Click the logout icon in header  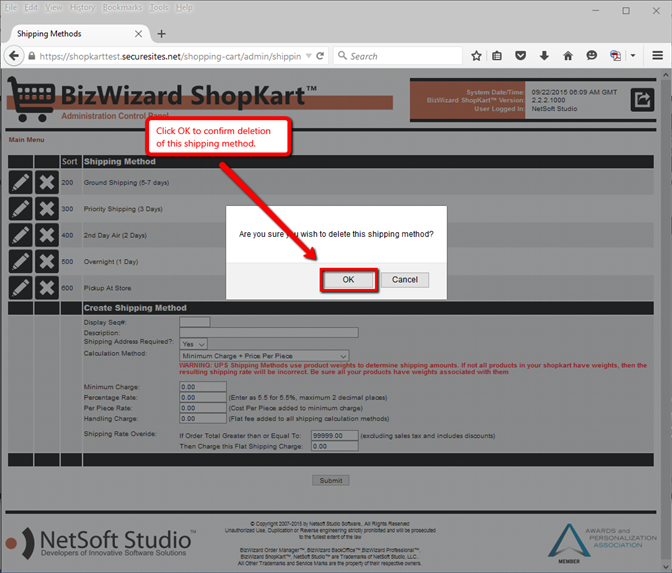(642, 100)
